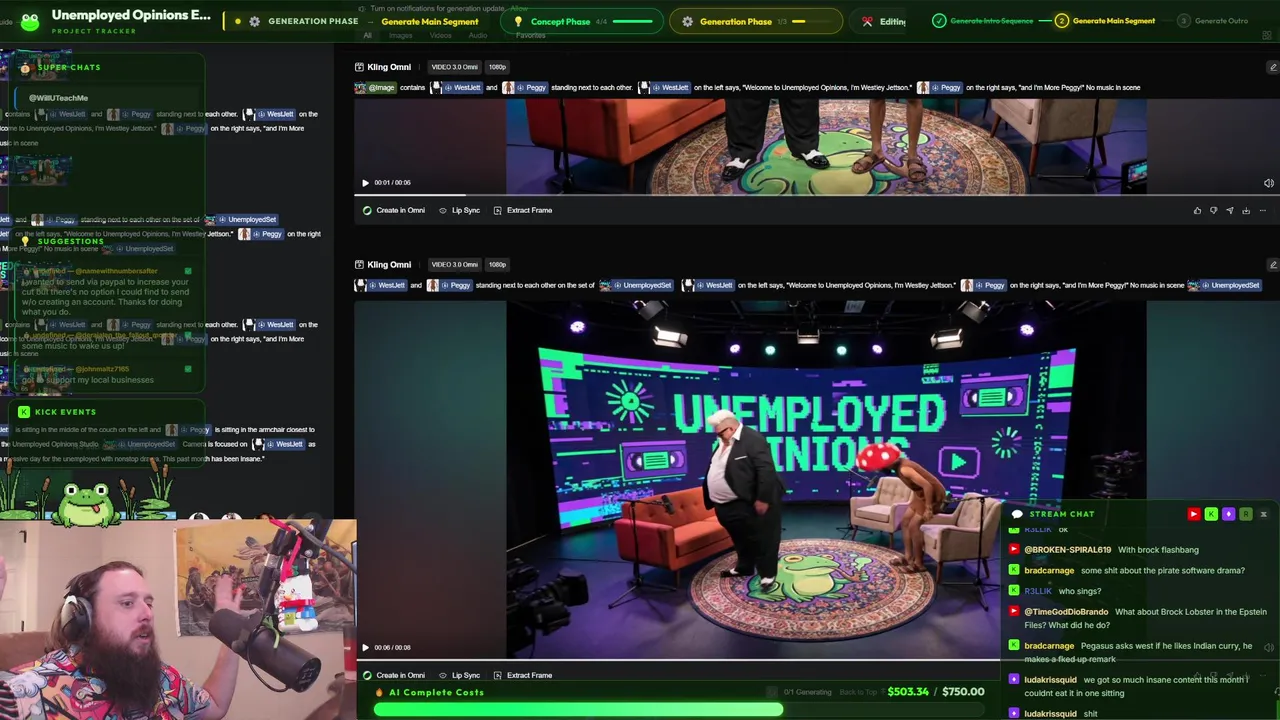The height and width of the screenshot is (720, 1280).
Task: Click the green checkmark on Intro Sequence step
Action: coord(938,21)
